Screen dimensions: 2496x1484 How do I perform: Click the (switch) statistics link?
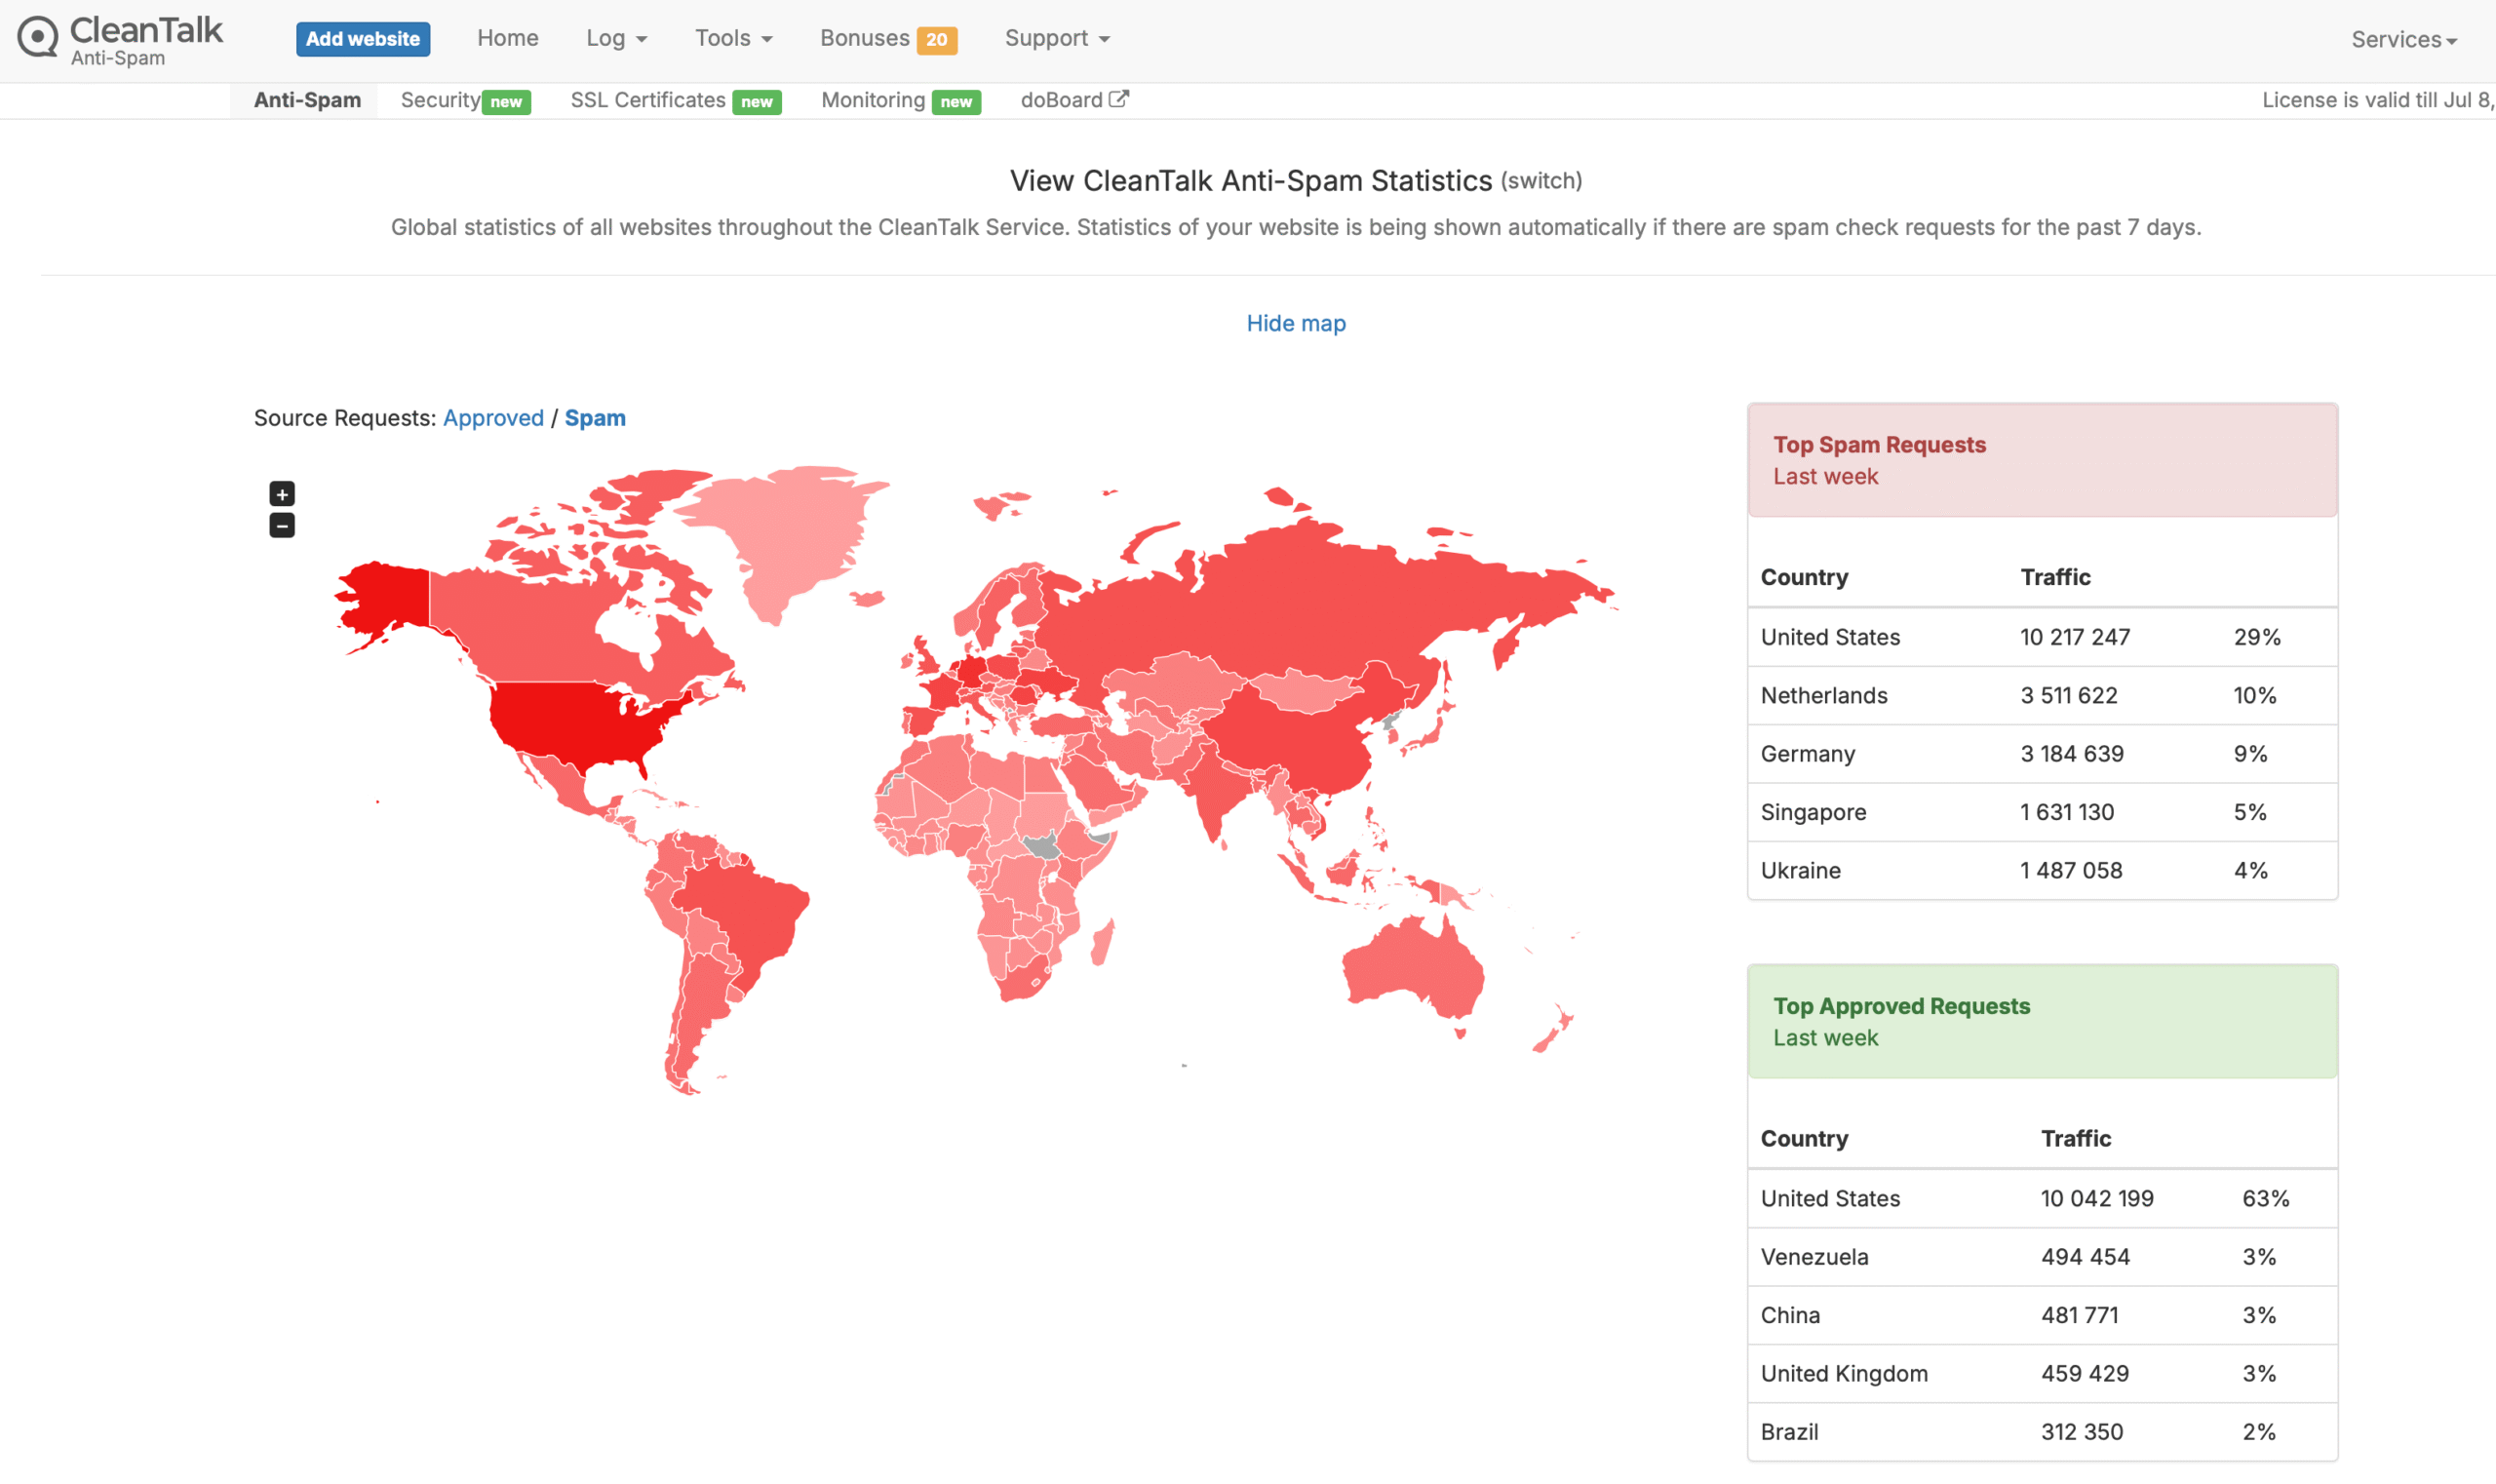(1541, 181)
